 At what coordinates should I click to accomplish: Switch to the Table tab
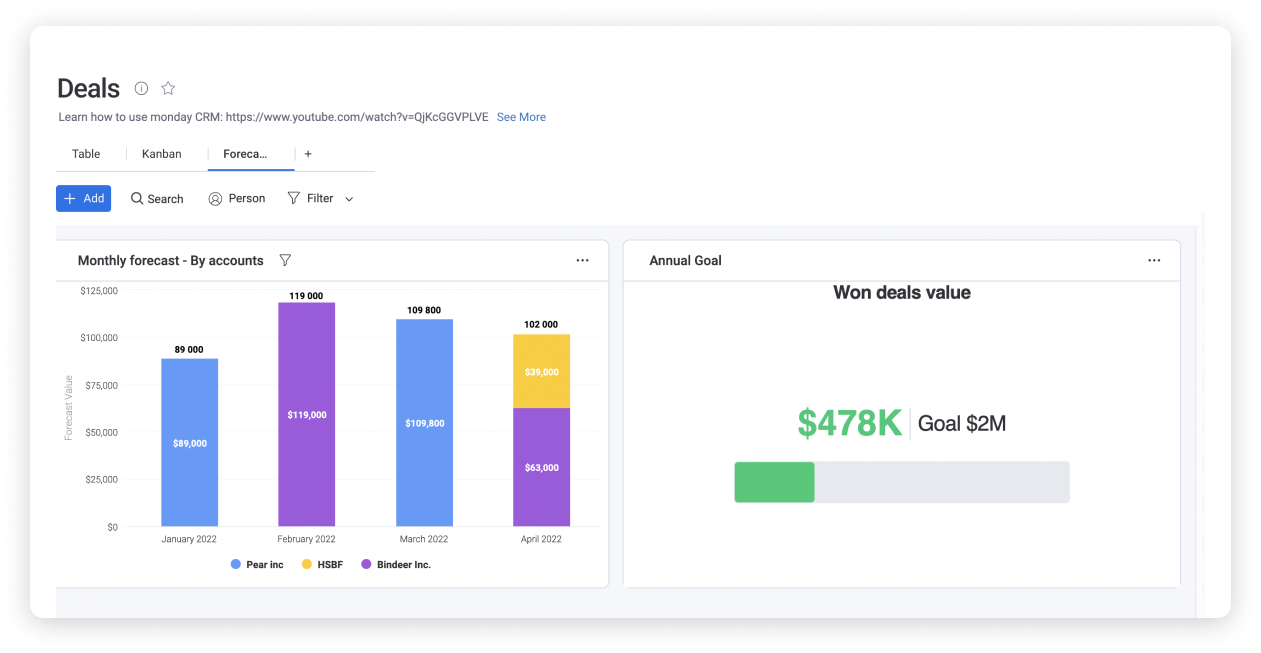[x=86, y=154]
